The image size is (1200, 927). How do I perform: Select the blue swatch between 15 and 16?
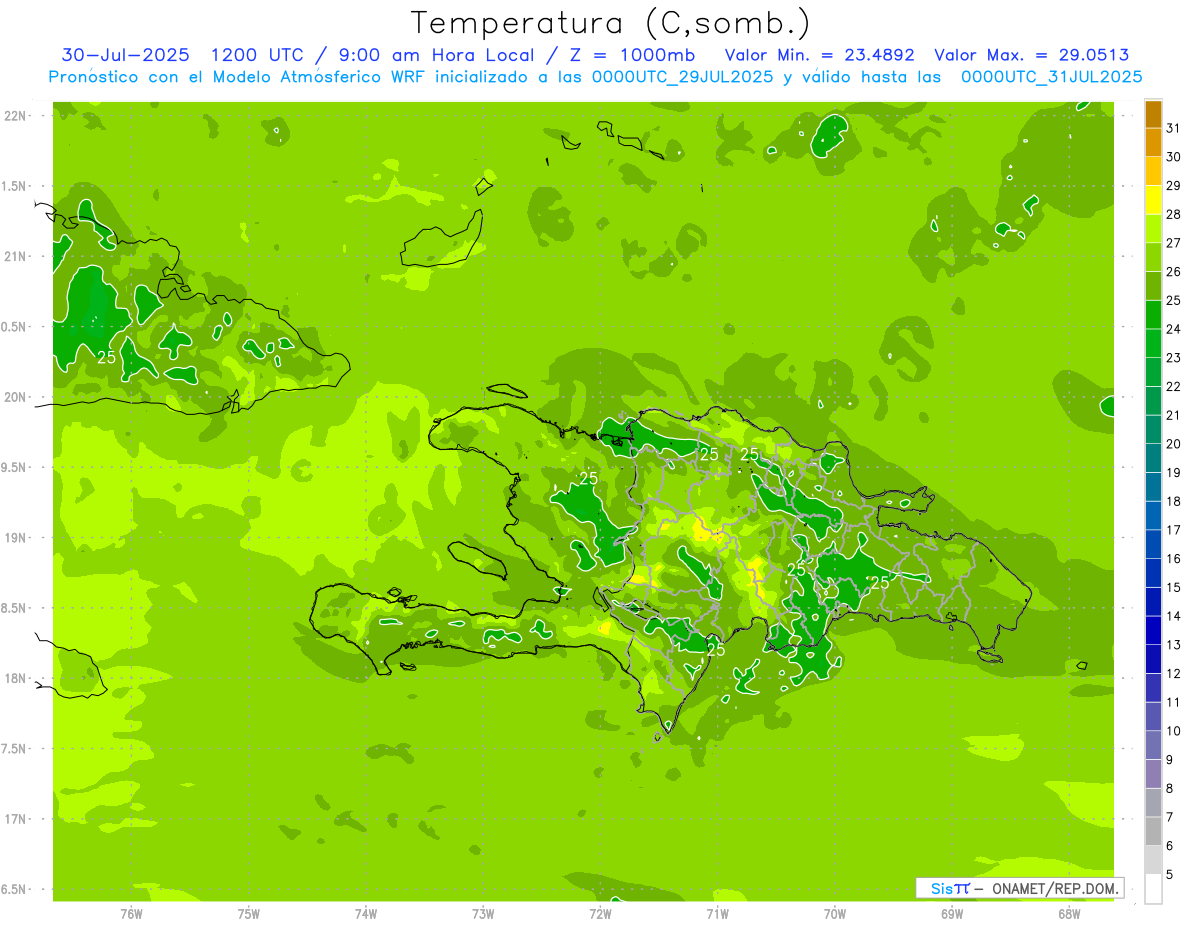[x=1153, y=573]
